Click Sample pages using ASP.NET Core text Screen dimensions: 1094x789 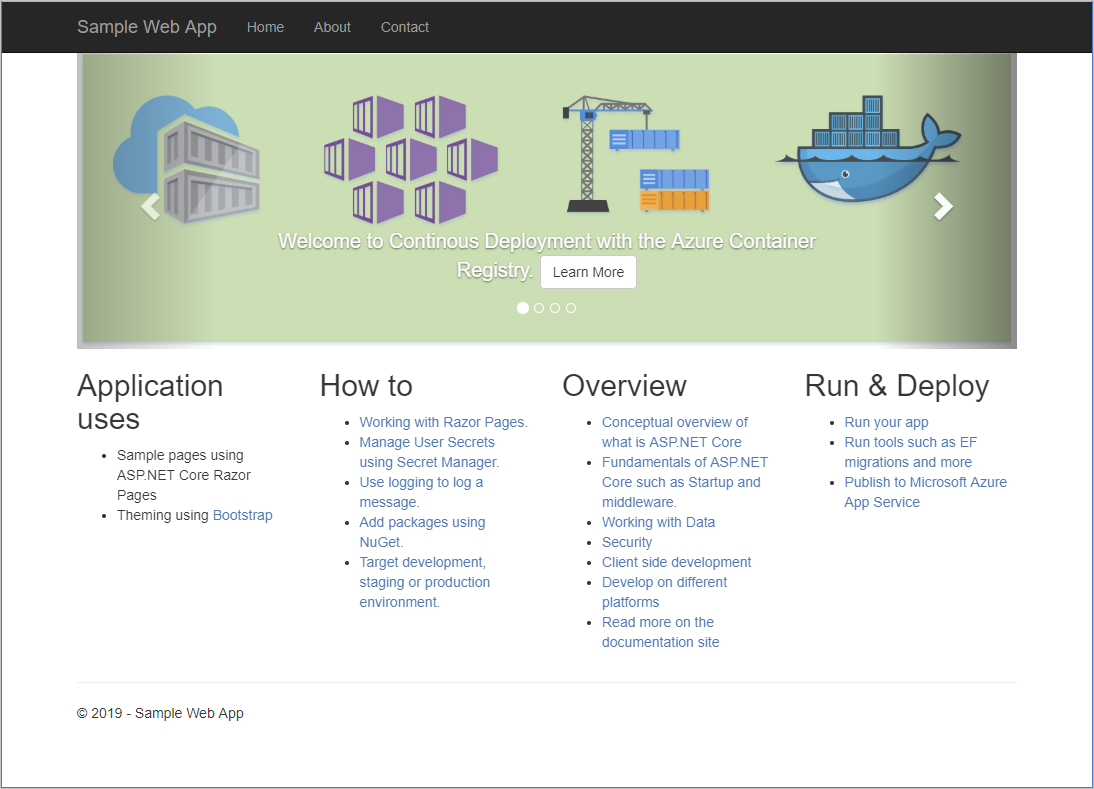click(x=183, y=475)
